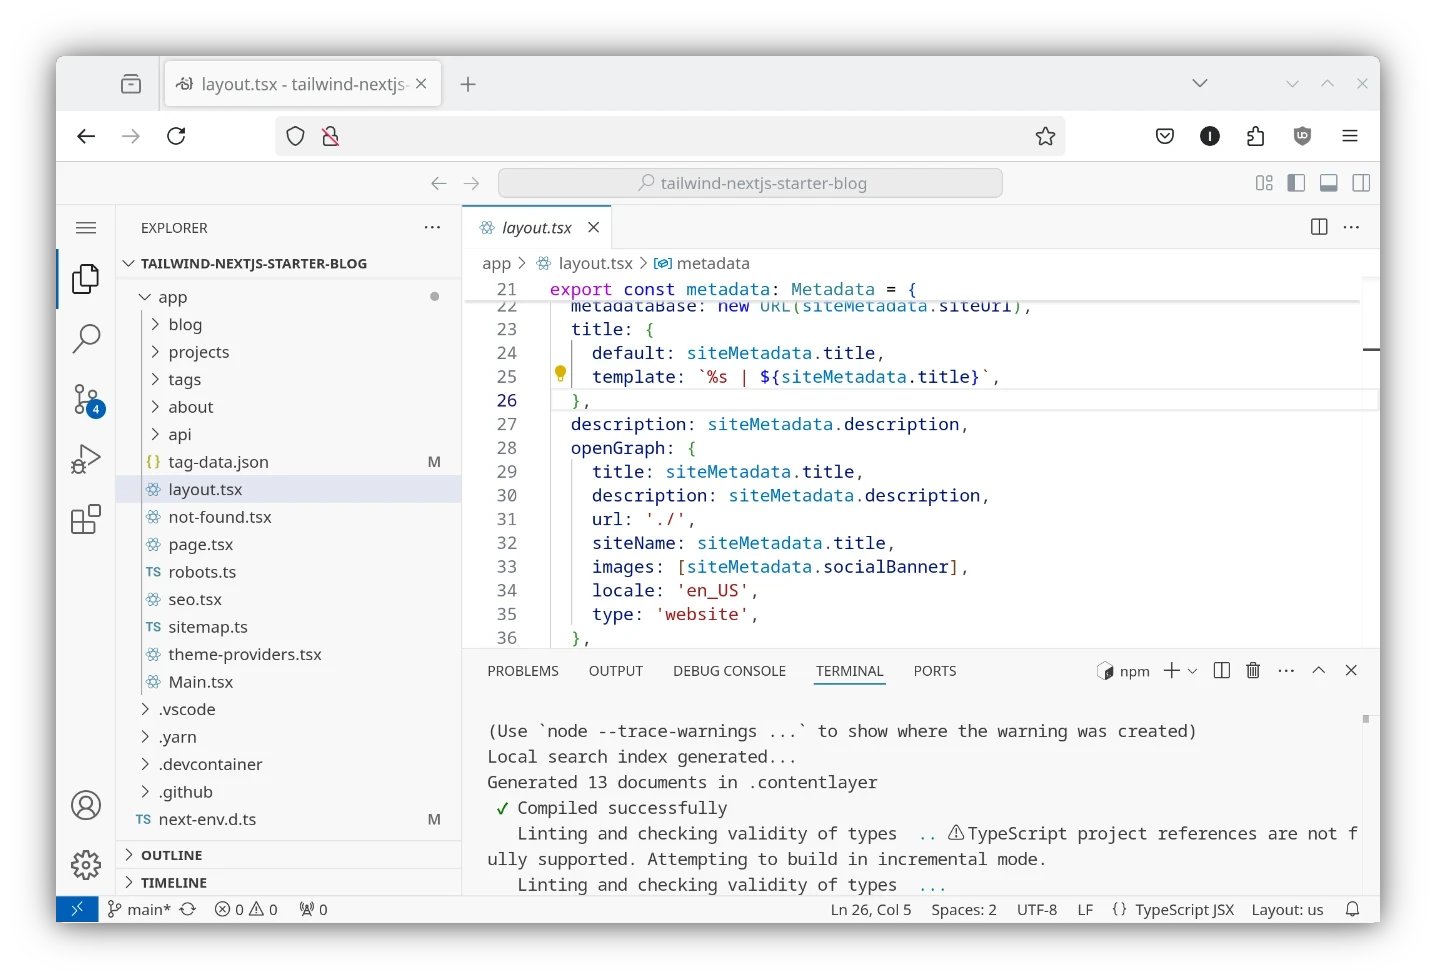Screen dimensions: 1436x978
Task: Click the terminal panel scrollbar
Action: [x=1365, y=720]
